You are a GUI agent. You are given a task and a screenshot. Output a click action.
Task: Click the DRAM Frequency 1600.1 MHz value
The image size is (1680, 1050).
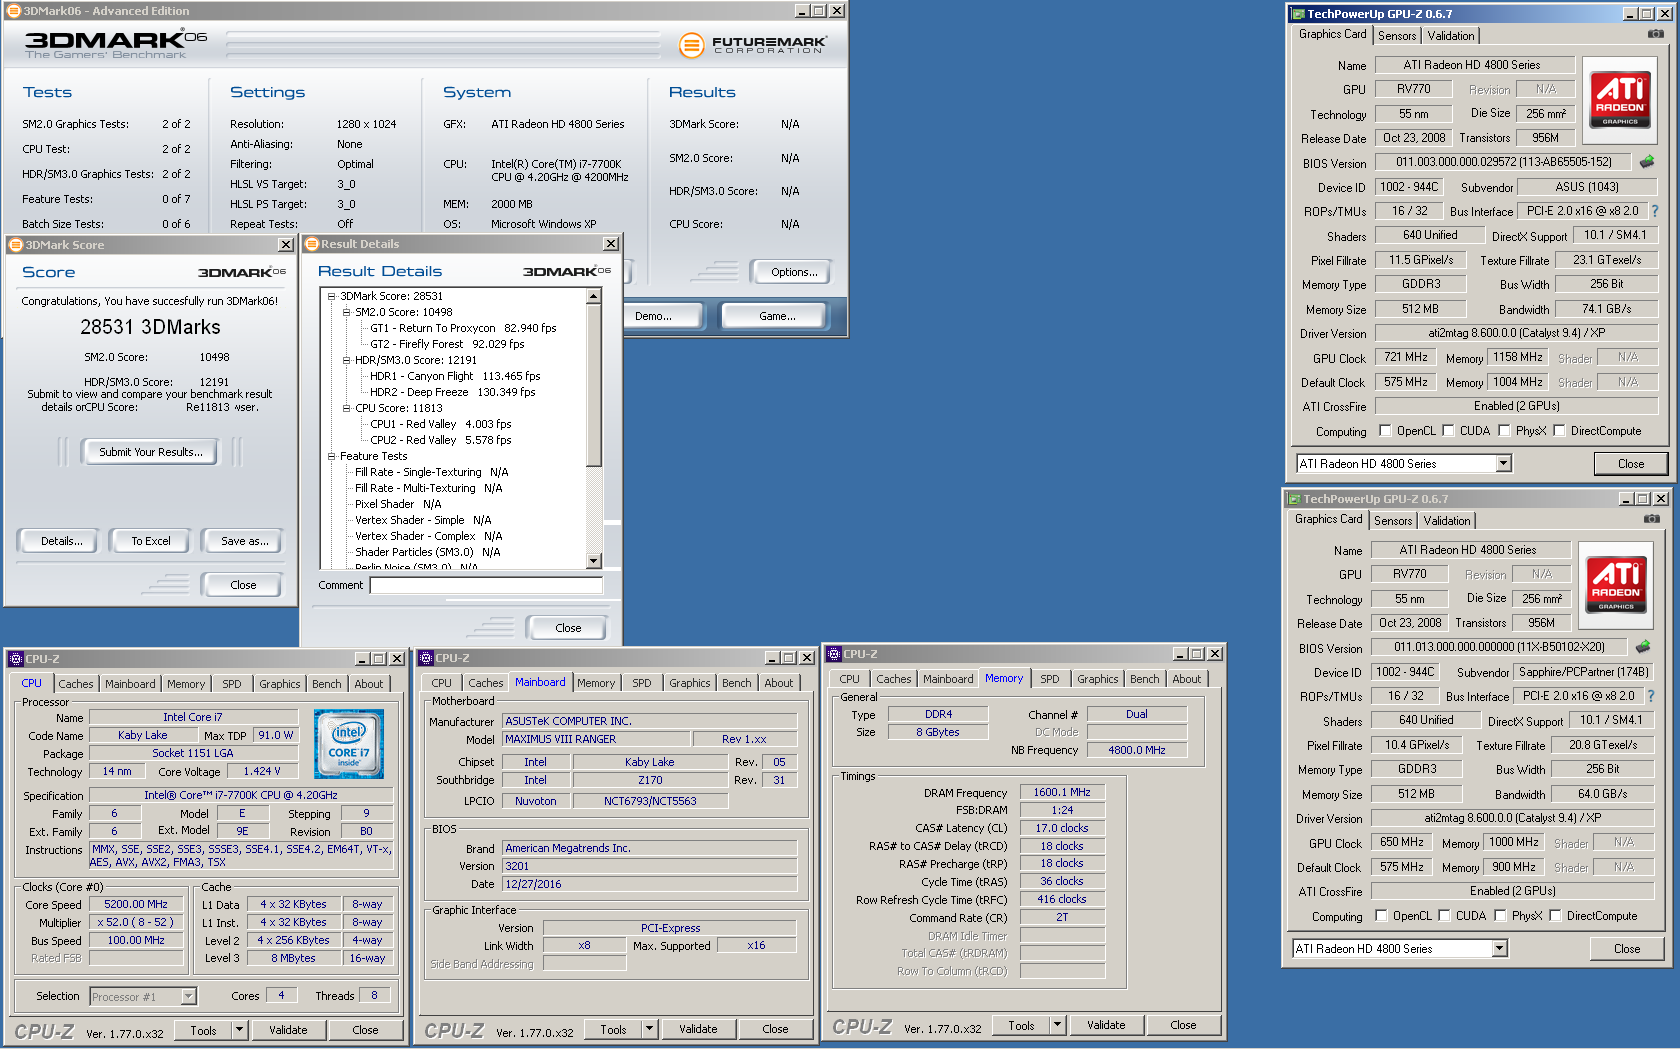1062,792
